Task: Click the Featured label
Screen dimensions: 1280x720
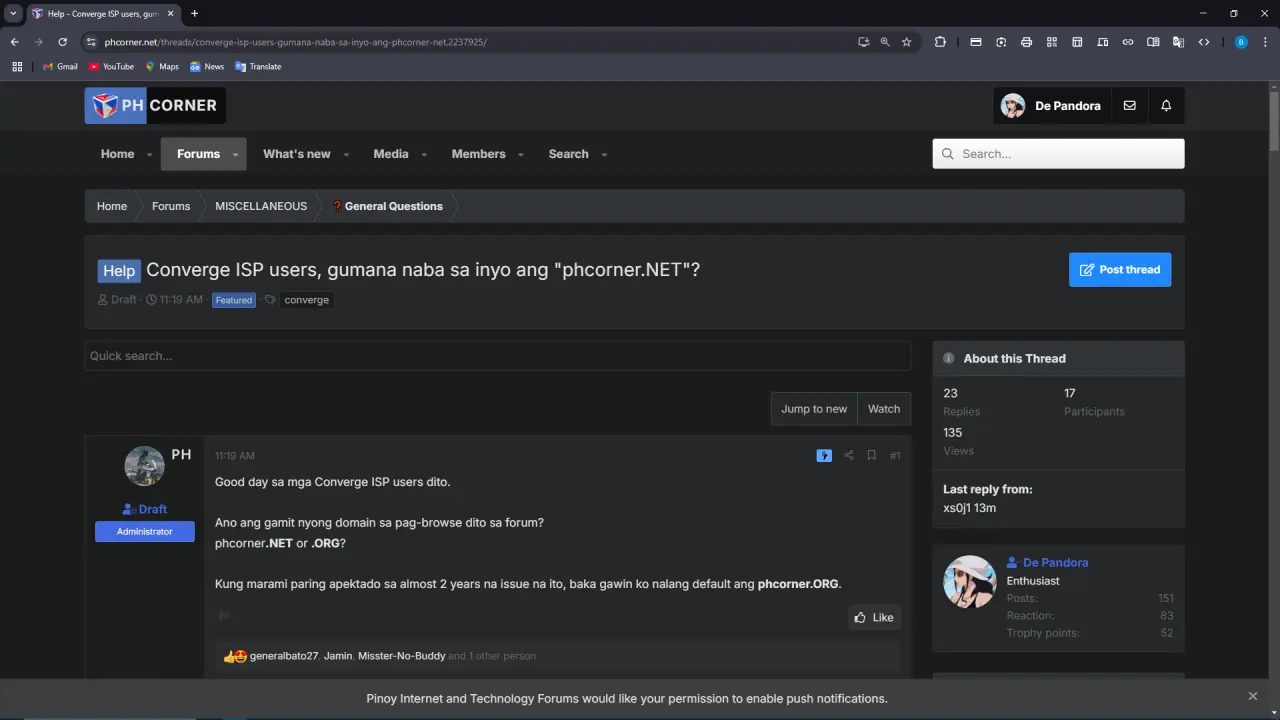Action: click(234, 300)
